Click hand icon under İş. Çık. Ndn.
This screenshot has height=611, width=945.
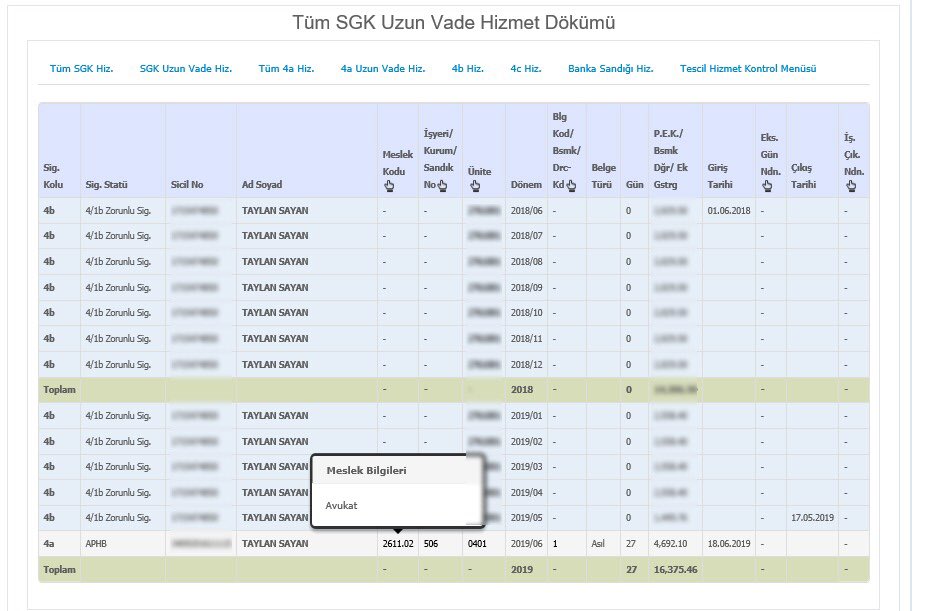[848, 185]
